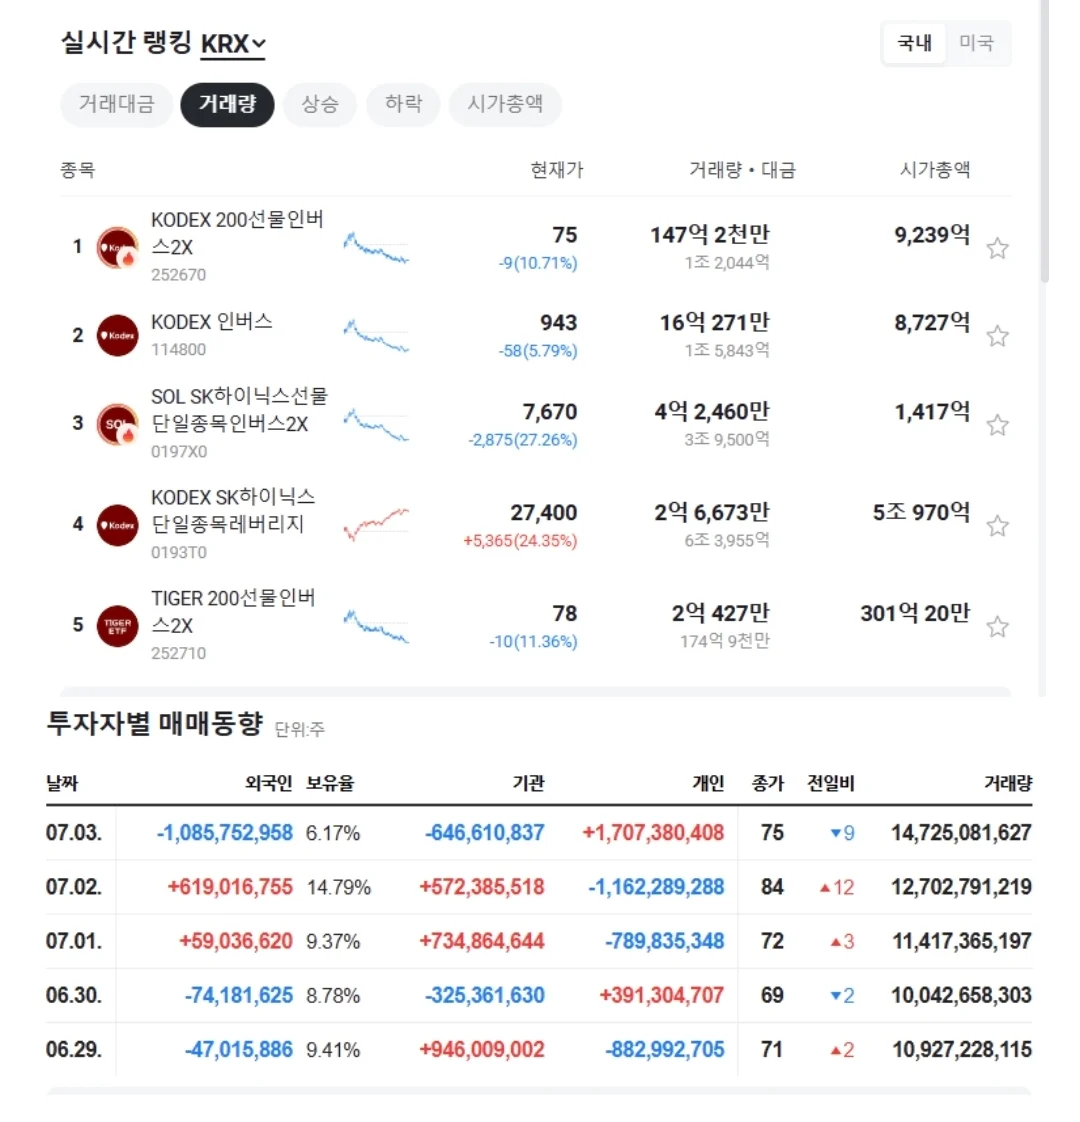Mark TIGER 200선물인버스2X star as favorite
The height and width of the screenshot is (1122, 1080).
pyautogui.click(x=997, y=627)
